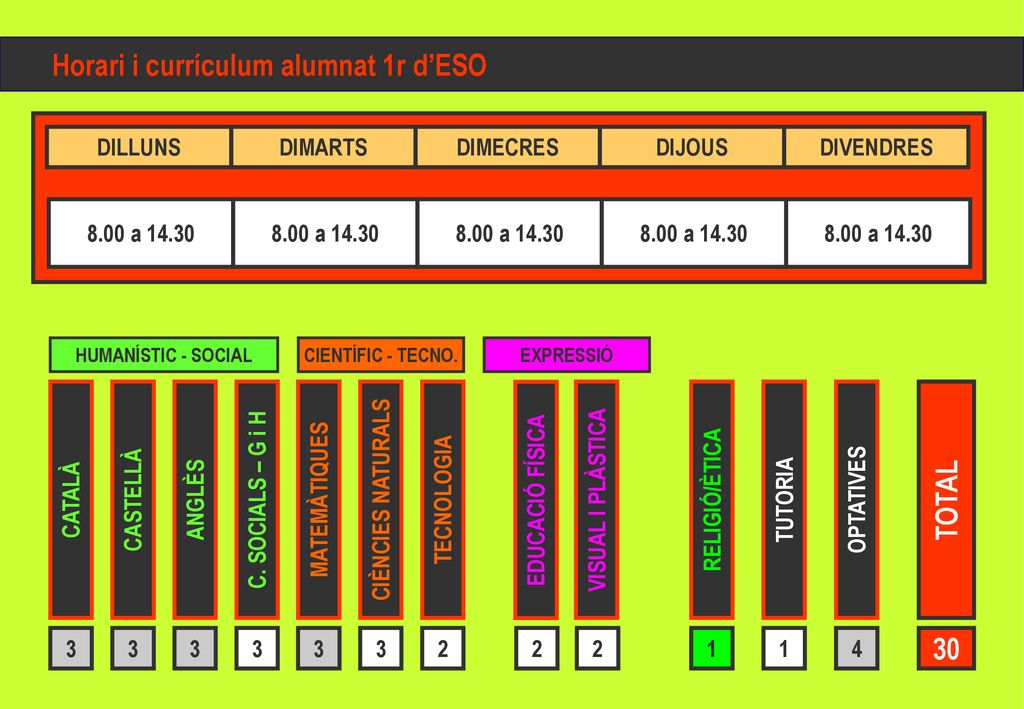Click the hours box 2 below VISUAL I PLÀSTICA
This screenshot has width=1024, height=709.
click(x=598, y=648)
